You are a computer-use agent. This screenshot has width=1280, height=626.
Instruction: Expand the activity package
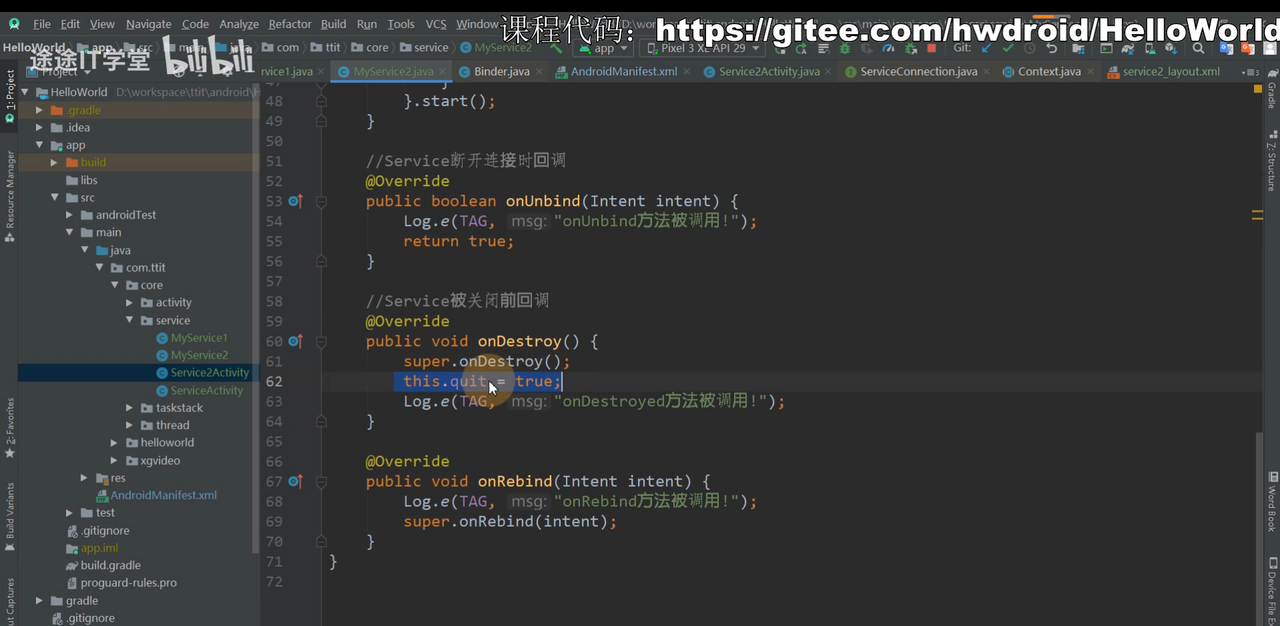129,302
